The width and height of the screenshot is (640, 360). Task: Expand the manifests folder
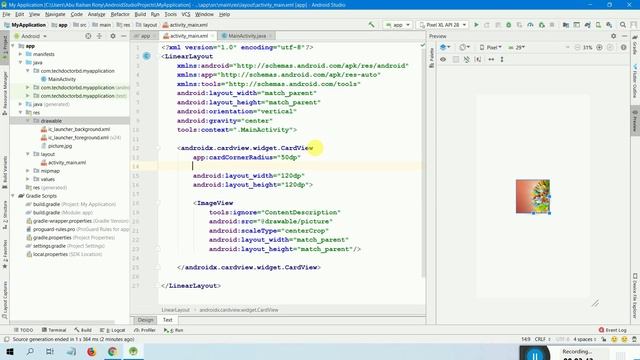pyautogui.click(x=20, y=54)
